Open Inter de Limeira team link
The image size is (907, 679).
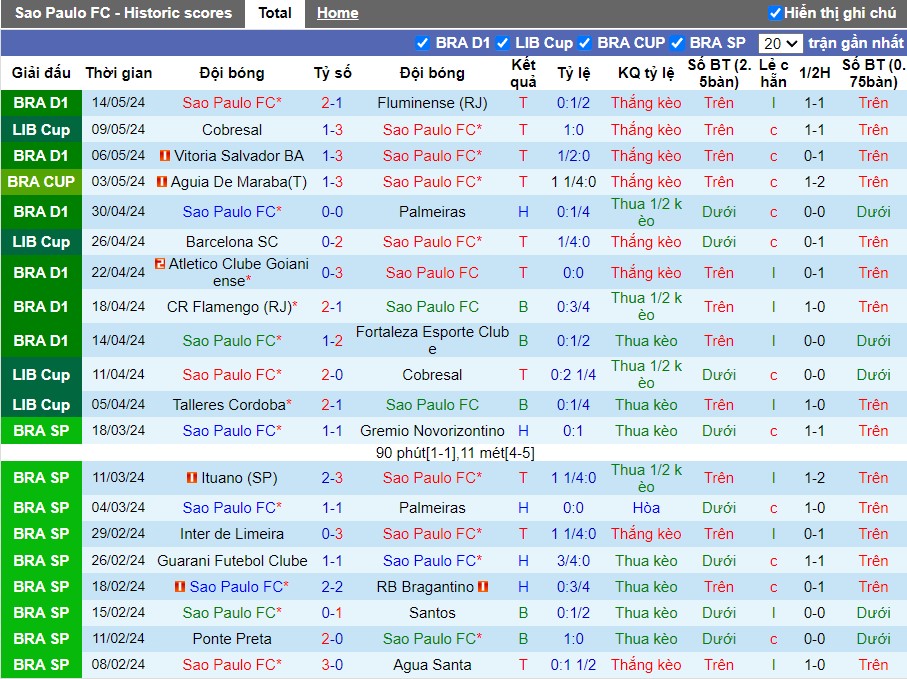[x=232, y=534]
